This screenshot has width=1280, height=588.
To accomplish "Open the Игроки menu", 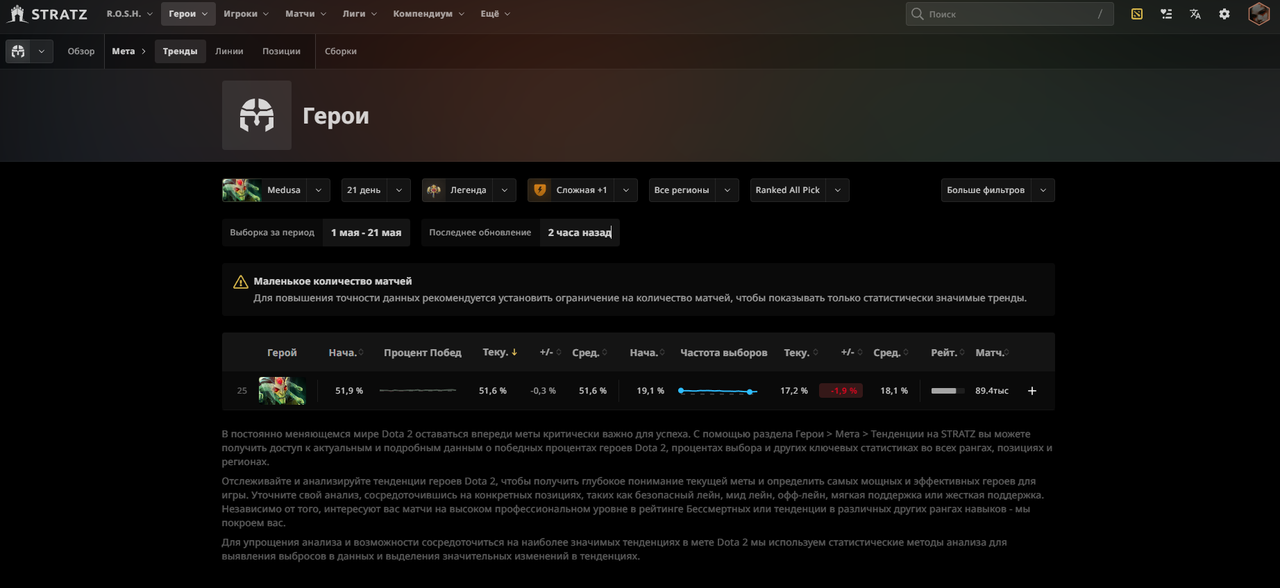I will tap(247, 14).
